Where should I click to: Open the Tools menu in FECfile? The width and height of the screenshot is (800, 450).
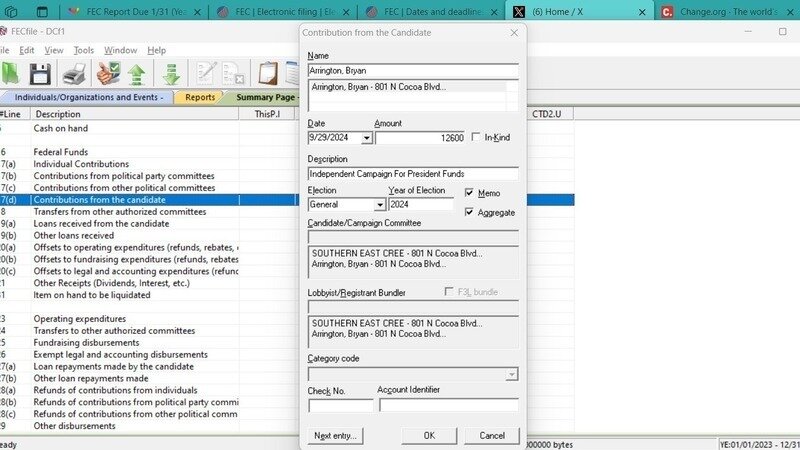tap(84, 50)
